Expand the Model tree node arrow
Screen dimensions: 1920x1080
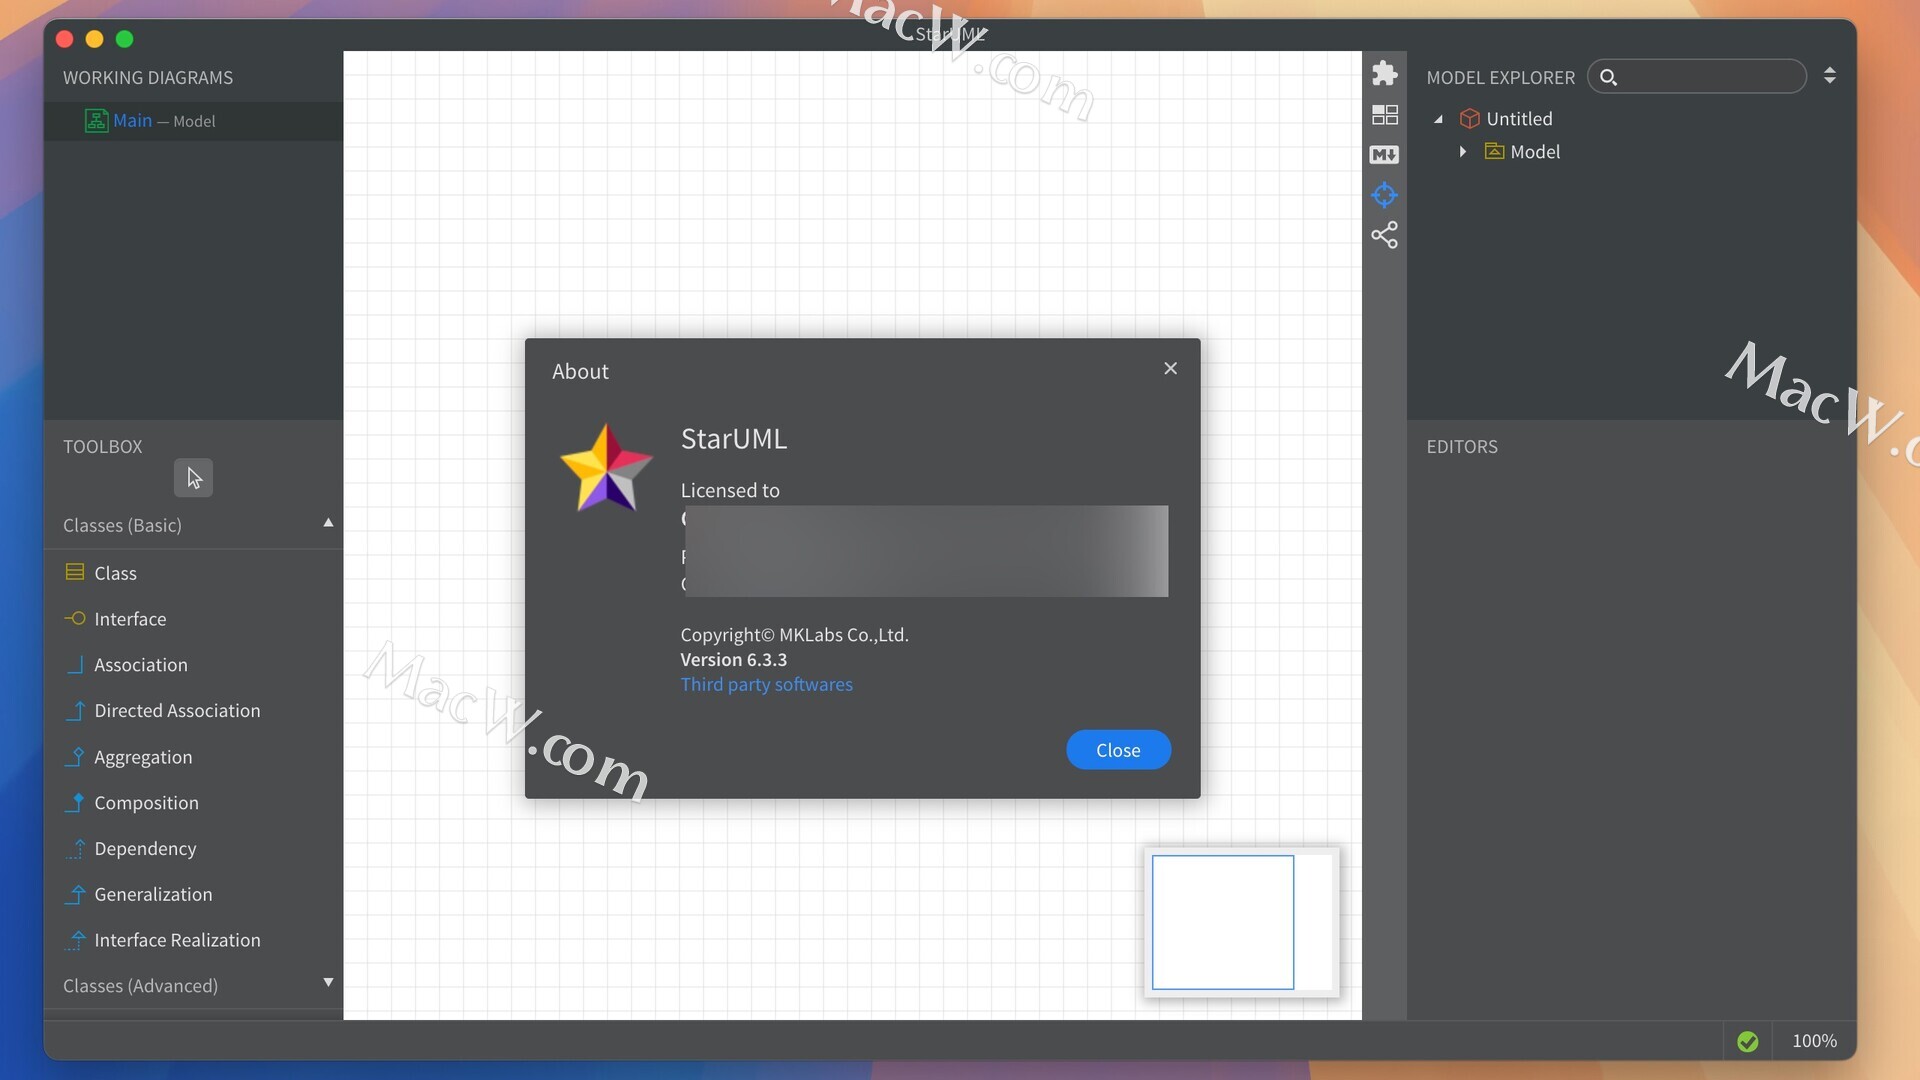point(1463,151)
